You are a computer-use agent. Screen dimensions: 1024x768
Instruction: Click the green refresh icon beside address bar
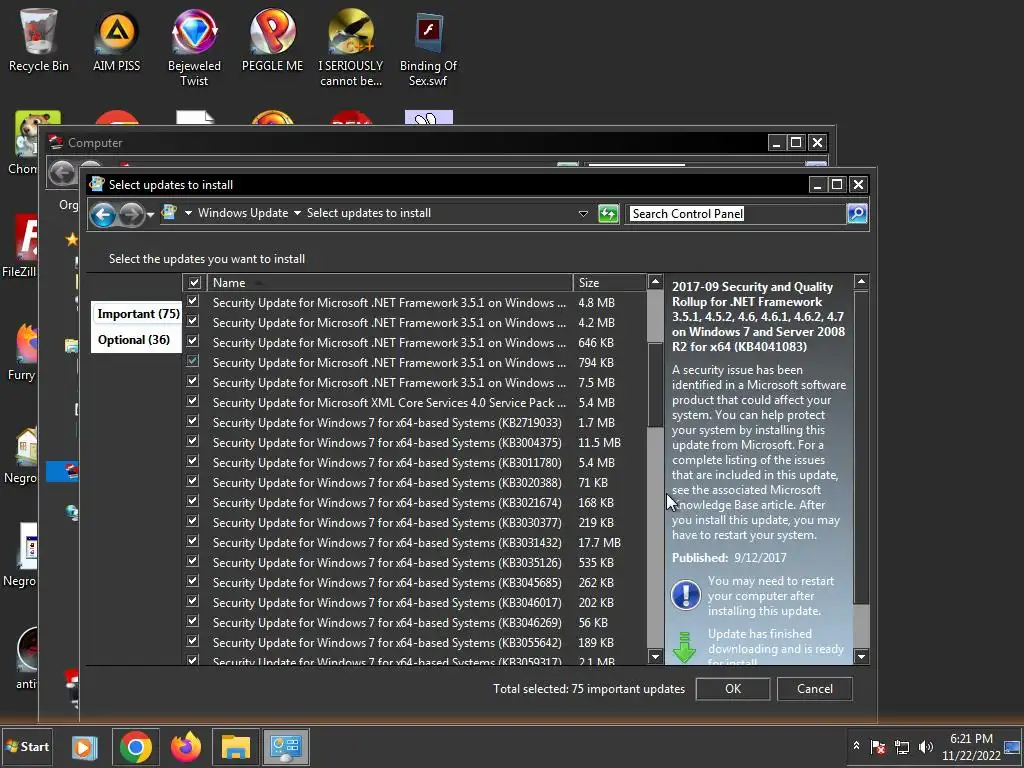click(x=608, y=214)
